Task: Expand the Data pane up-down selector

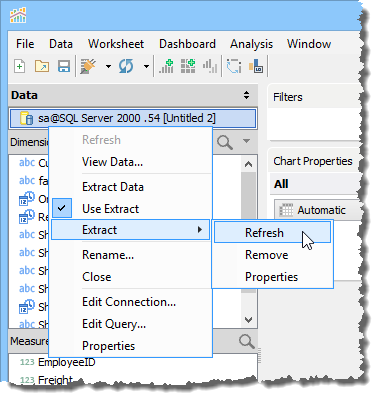Action: (x=246, y=95)
